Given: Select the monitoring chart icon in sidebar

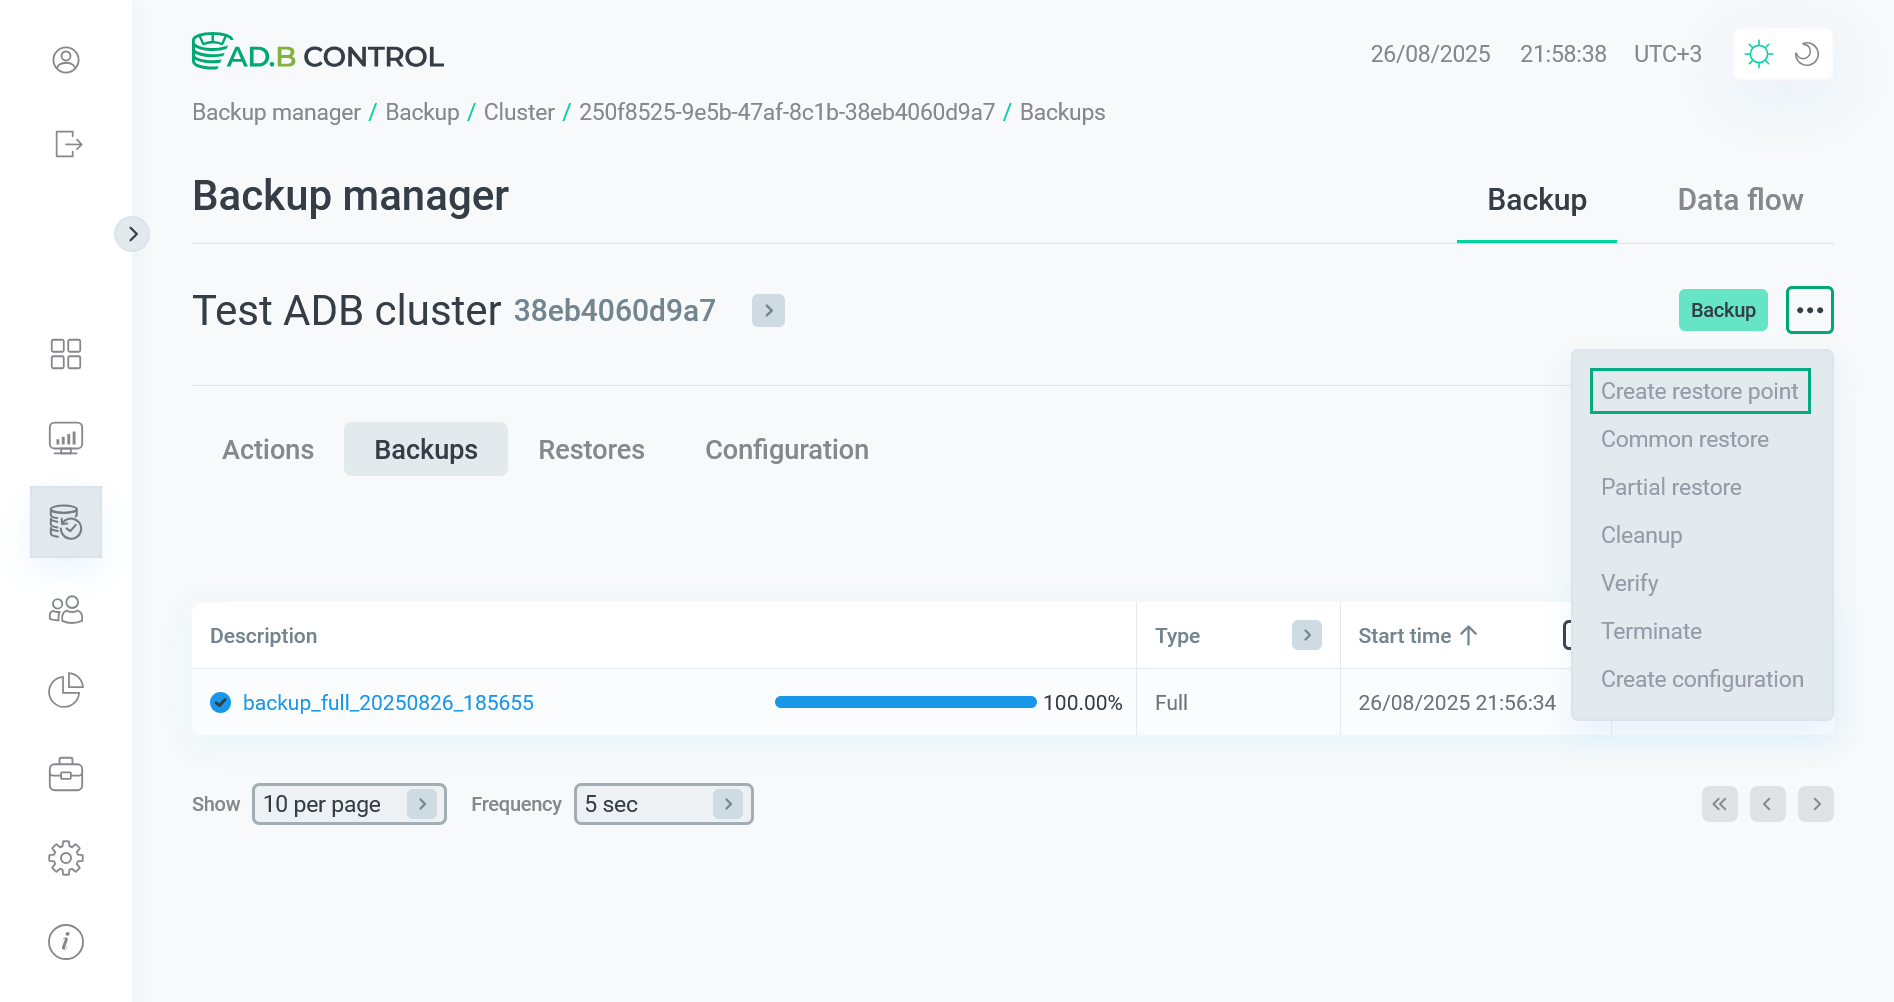Looking at the screenshot, I should (x=66, y=437).
